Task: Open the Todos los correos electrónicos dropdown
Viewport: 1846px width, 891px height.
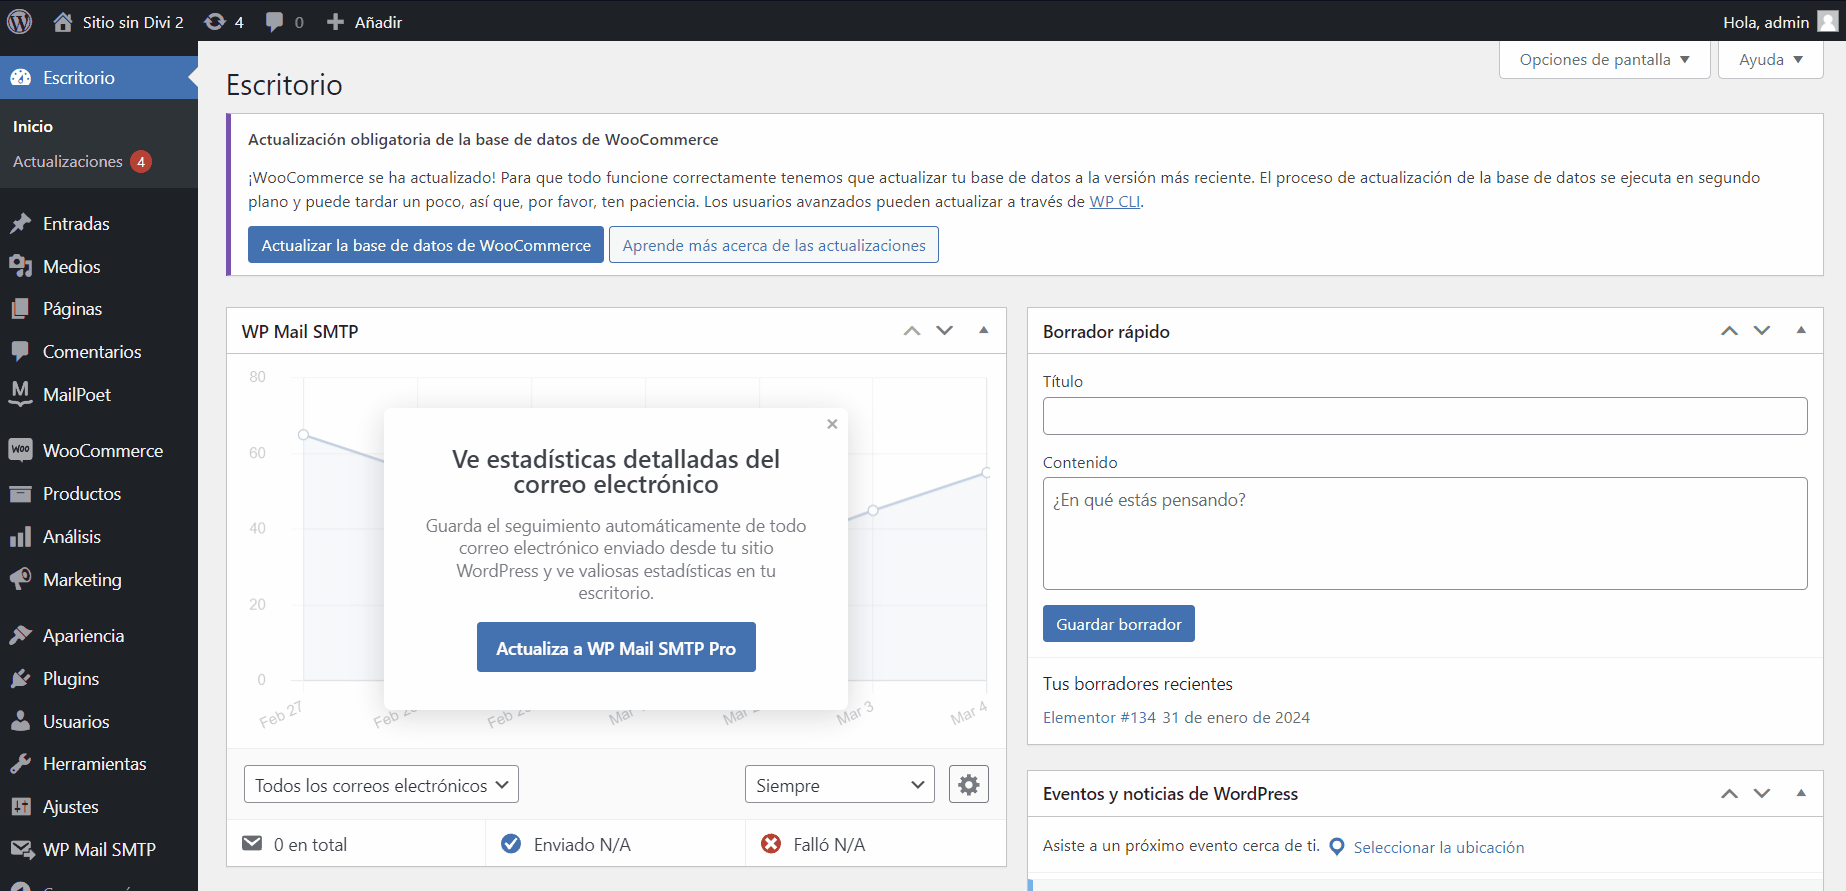Action: point(381,785)
